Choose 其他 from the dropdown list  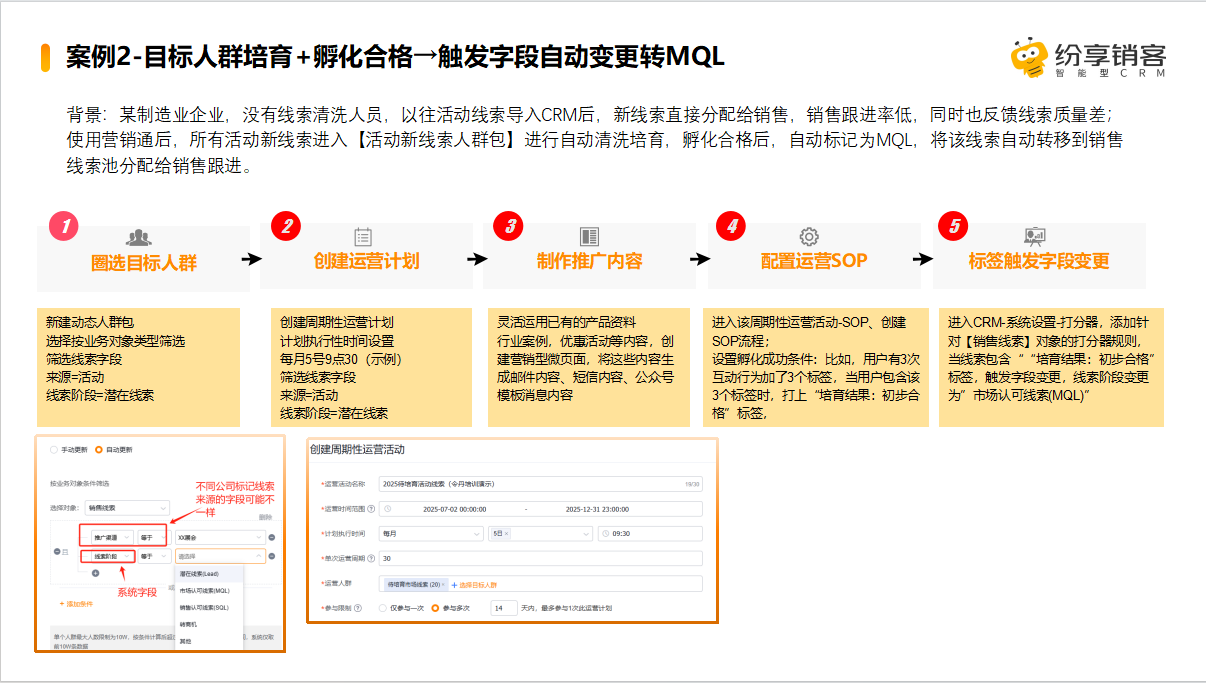click(209, 641)
